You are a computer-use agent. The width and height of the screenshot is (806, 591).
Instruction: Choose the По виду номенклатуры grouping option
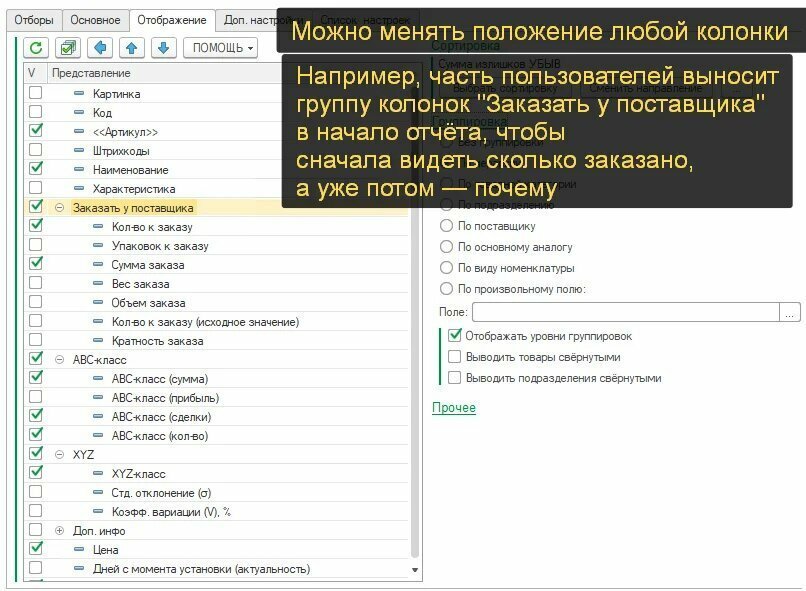click(x=446, y=268)
